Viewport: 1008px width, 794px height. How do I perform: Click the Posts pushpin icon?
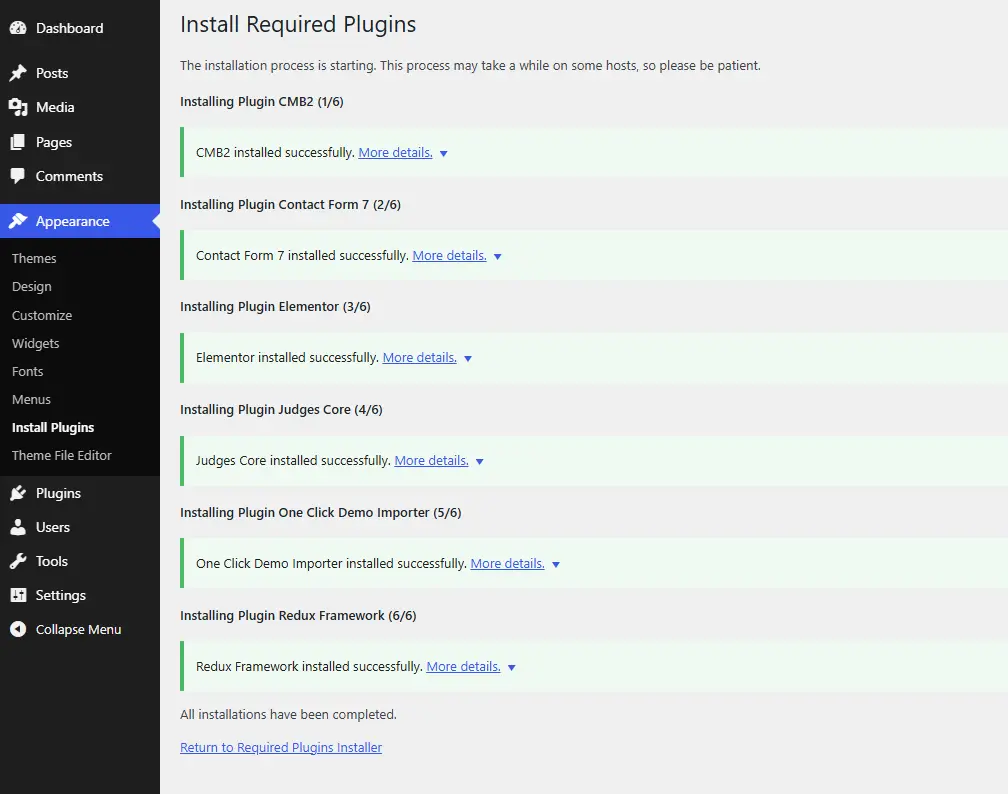[18, 73]
